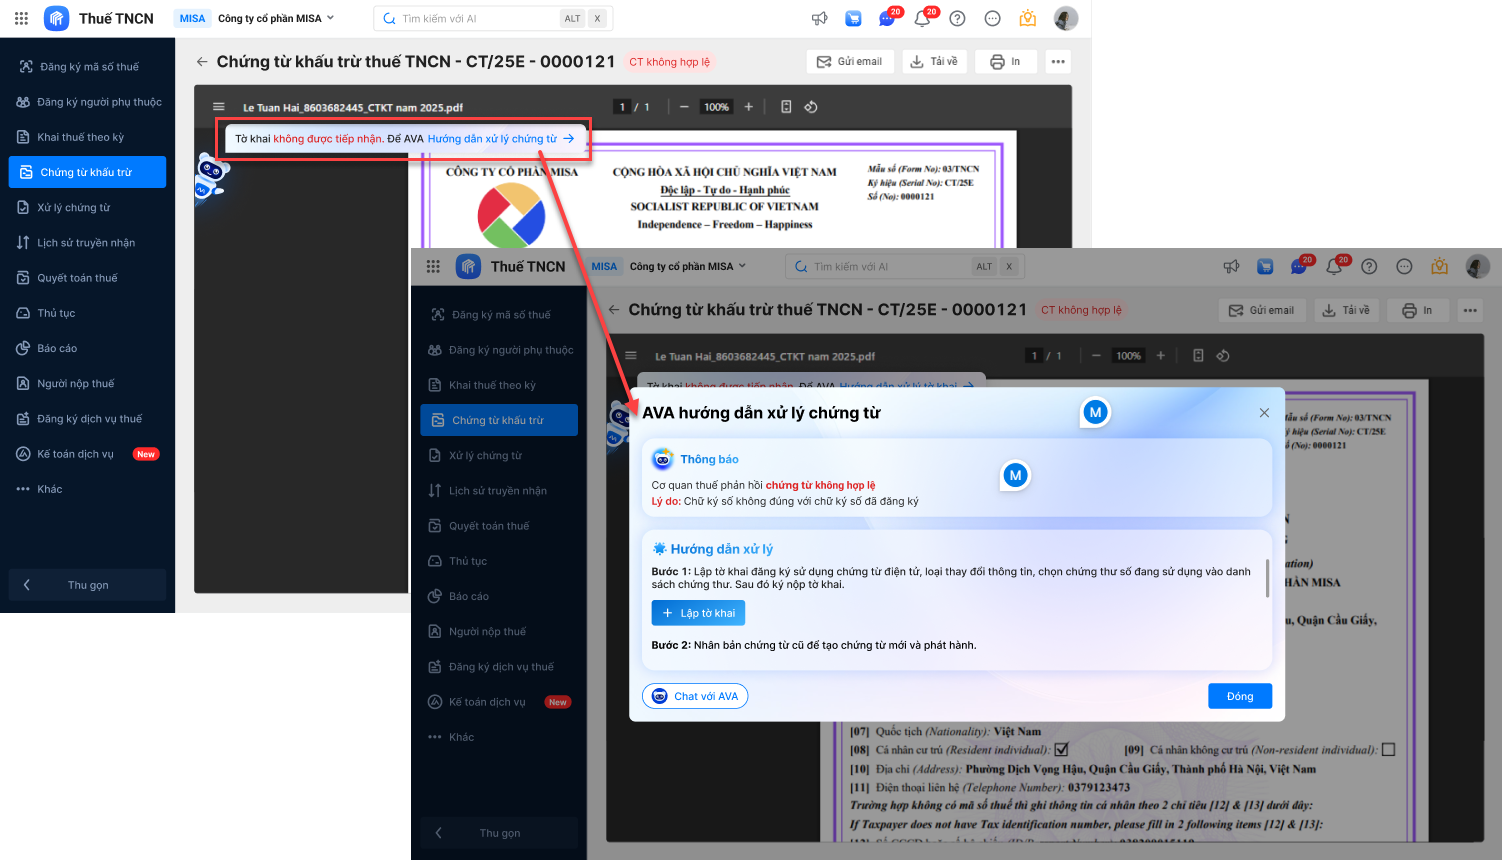Screen dimensions: 1502x860
Task: Select Quyết toán thuế in the front window sidebar
Action: pos(499,526)
